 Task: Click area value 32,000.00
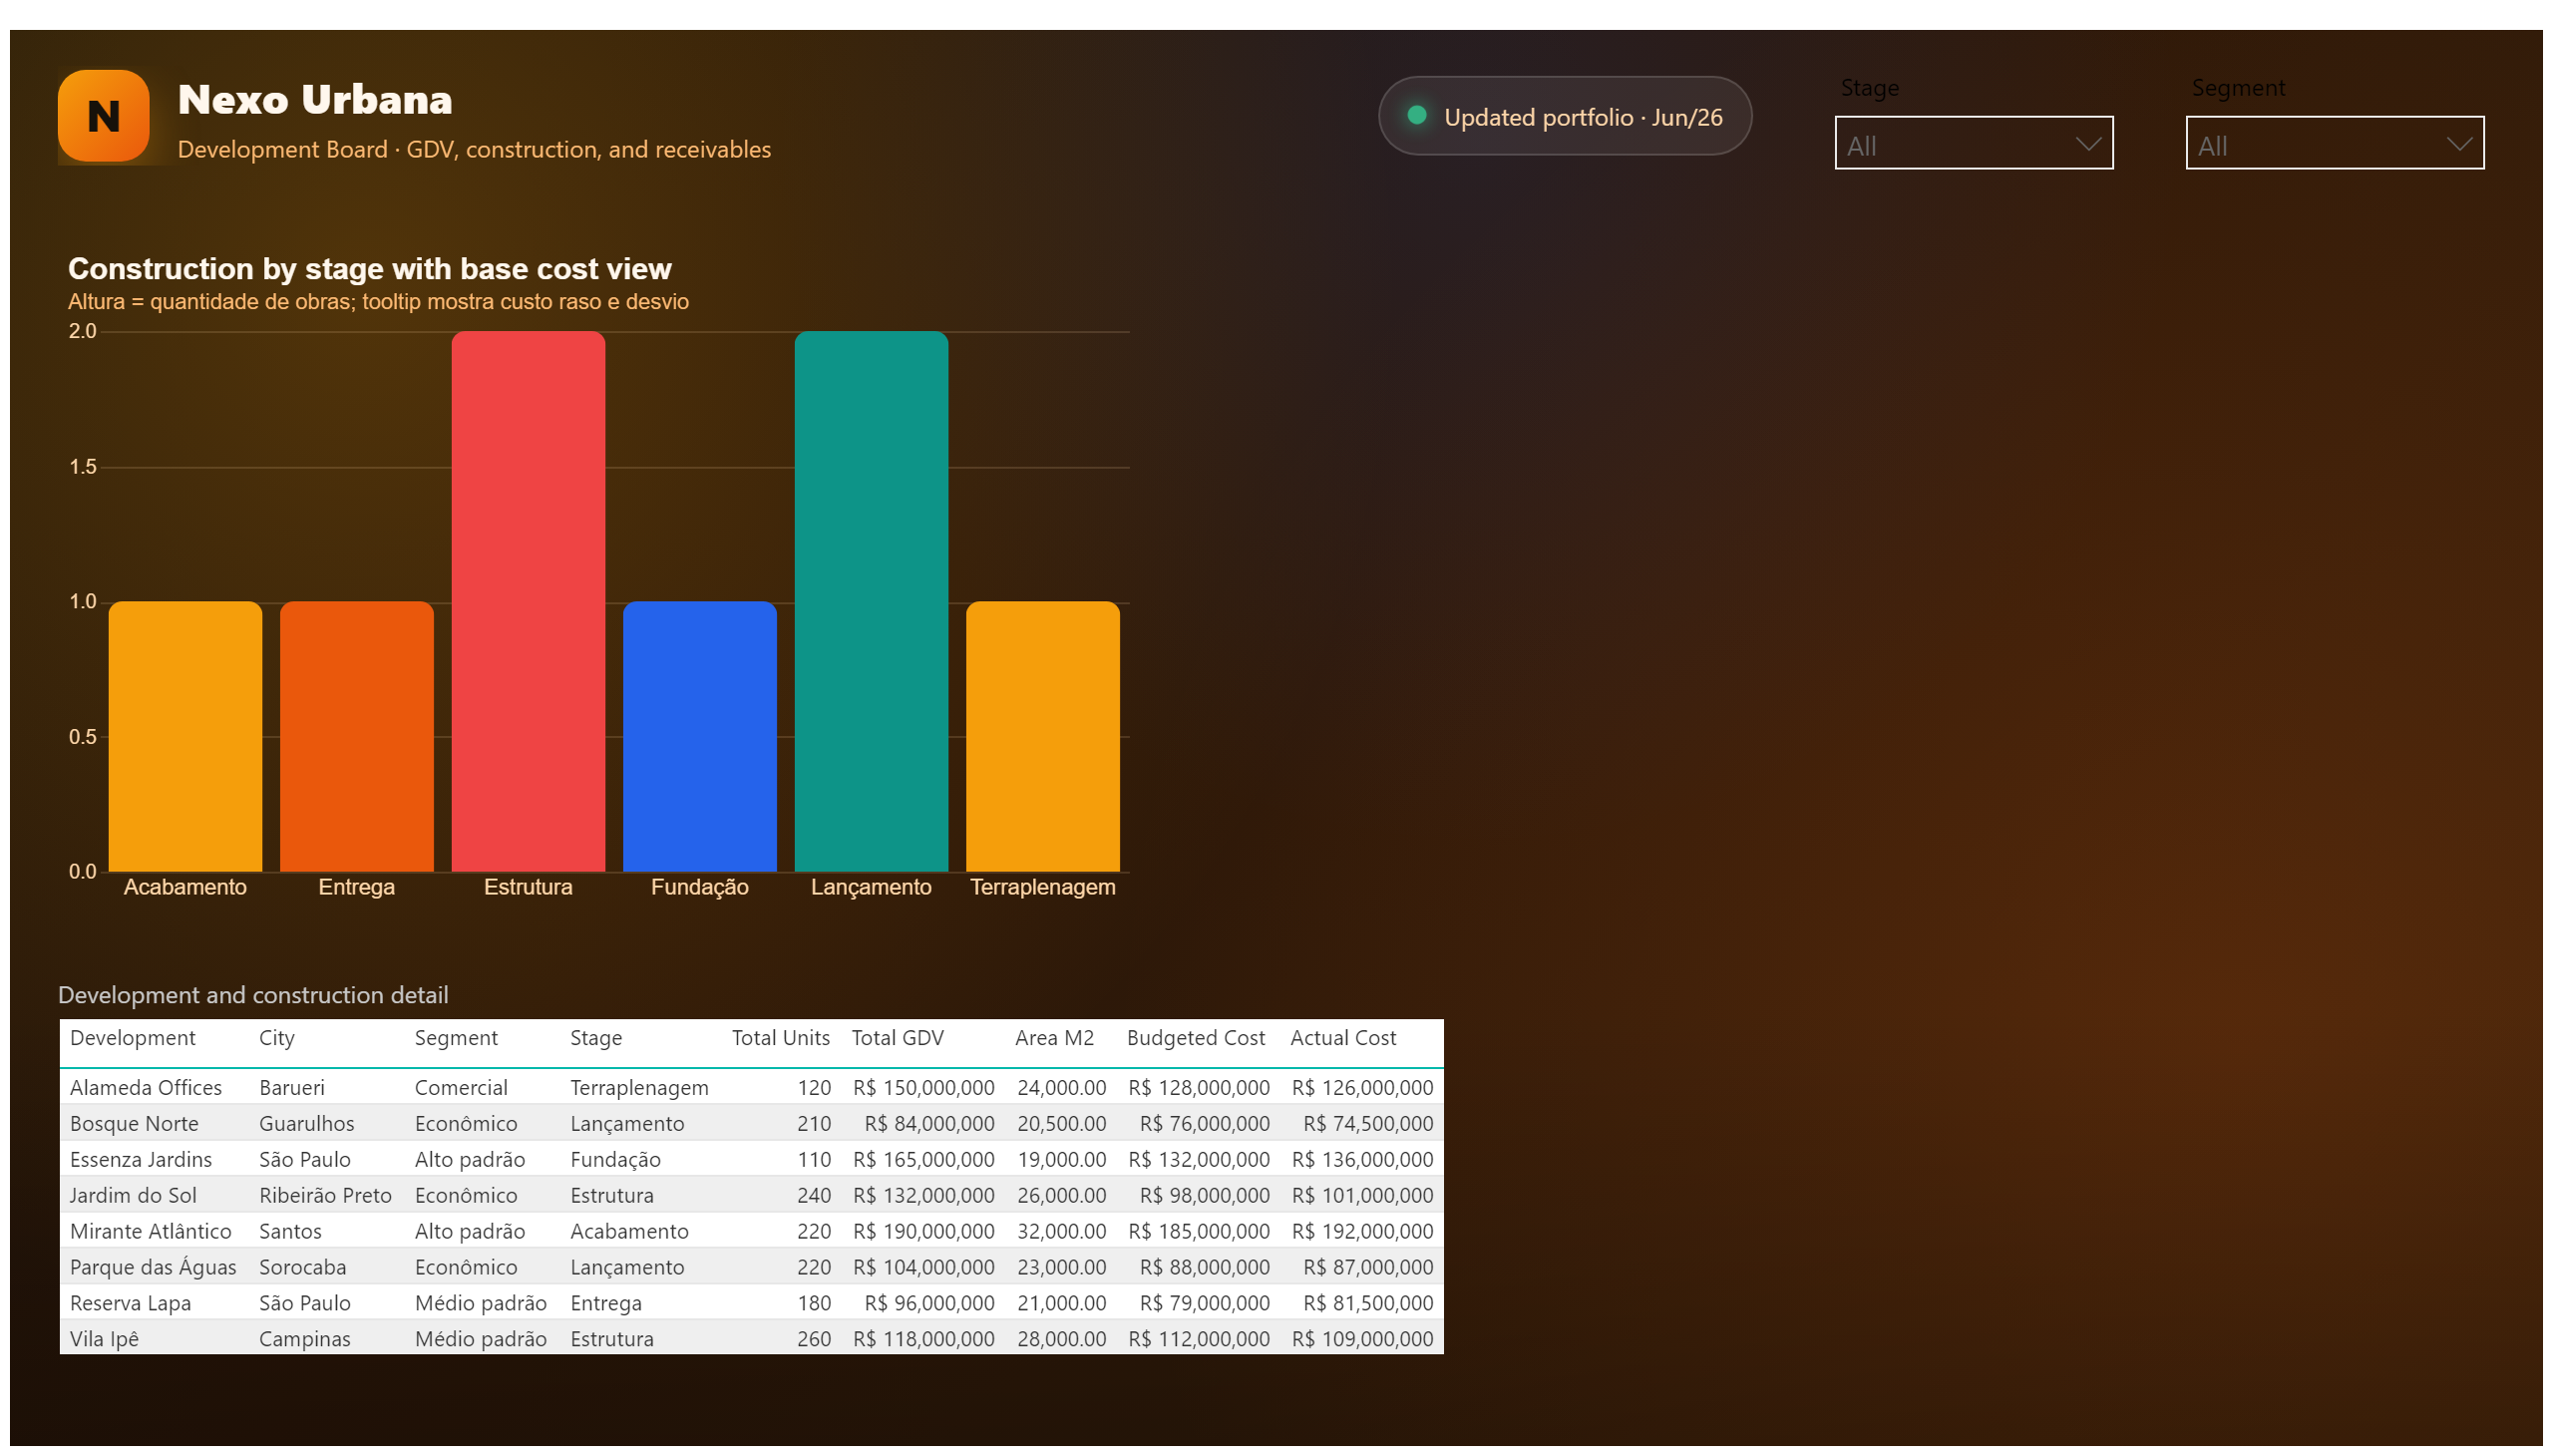click(x=1061, y=1231)
